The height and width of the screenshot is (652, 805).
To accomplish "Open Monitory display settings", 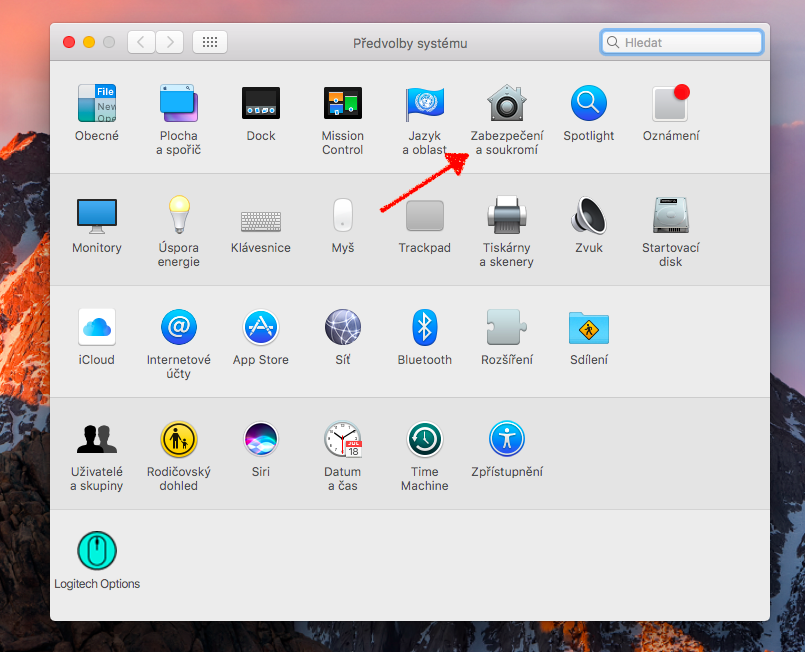I will tap(97, 216).
